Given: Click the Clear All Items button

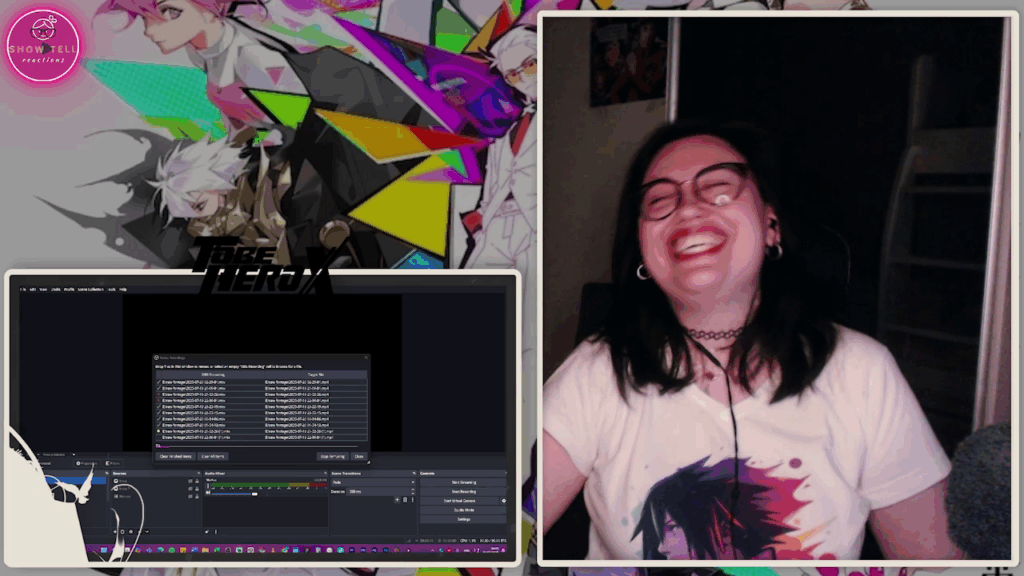Looking at the screenshot, I should coord(213,456).
